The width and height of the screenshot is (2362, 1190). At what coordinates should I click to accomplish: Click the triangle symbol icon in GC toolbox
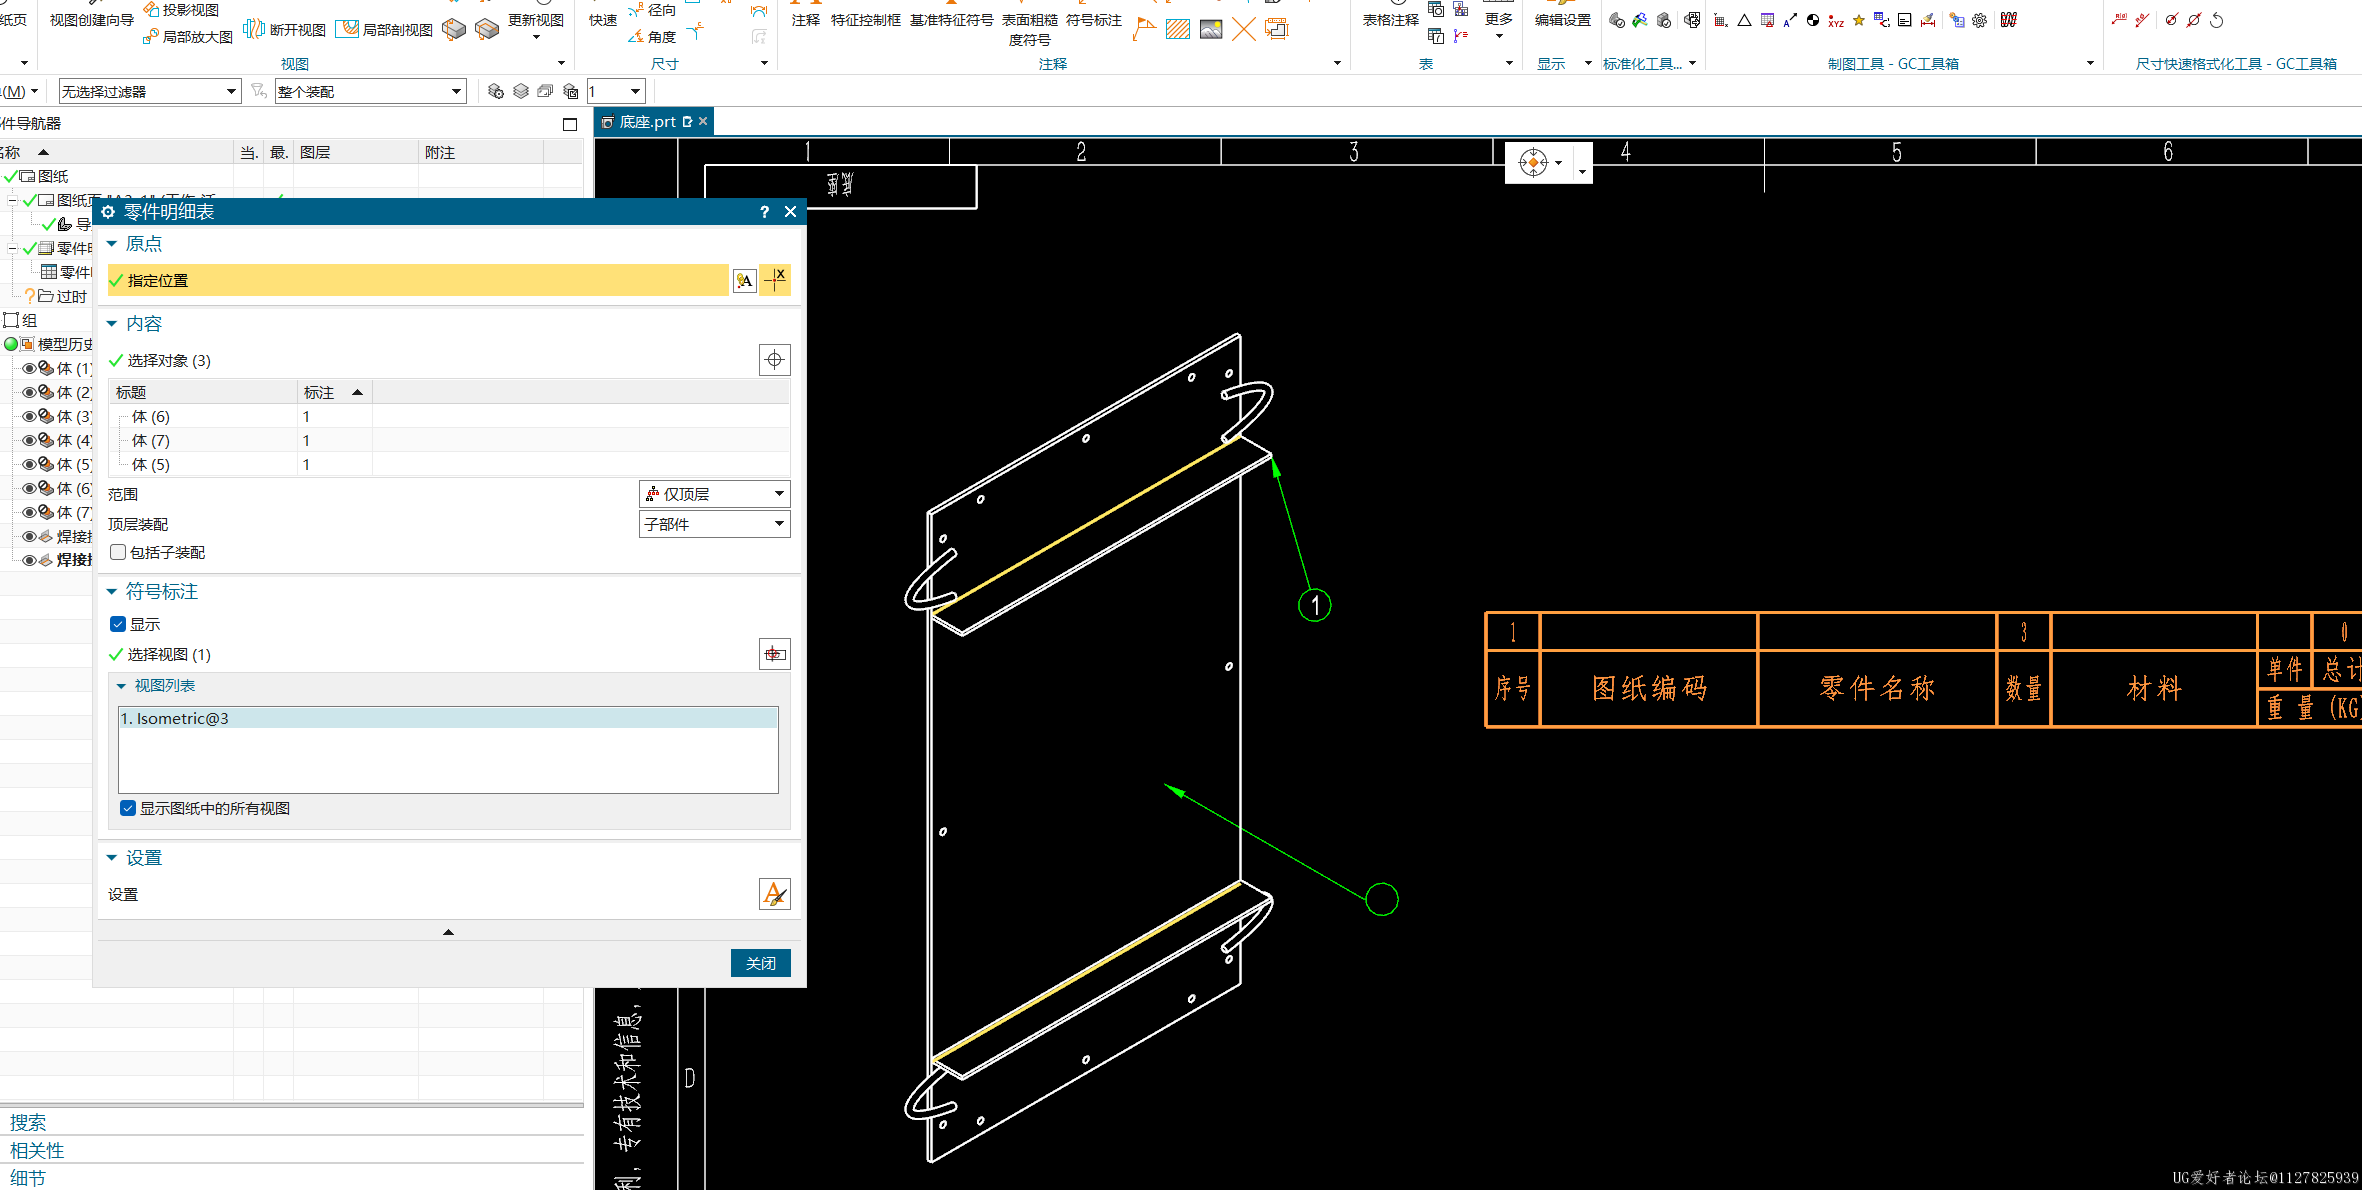[1744, 20]
